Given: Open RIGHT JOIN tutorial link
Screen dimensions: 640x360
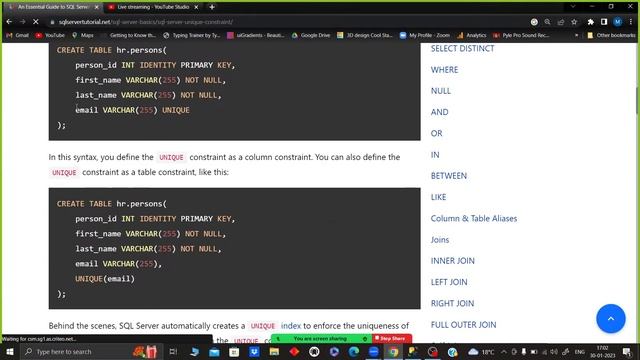Looking at the screenshot, I should 452,303.
